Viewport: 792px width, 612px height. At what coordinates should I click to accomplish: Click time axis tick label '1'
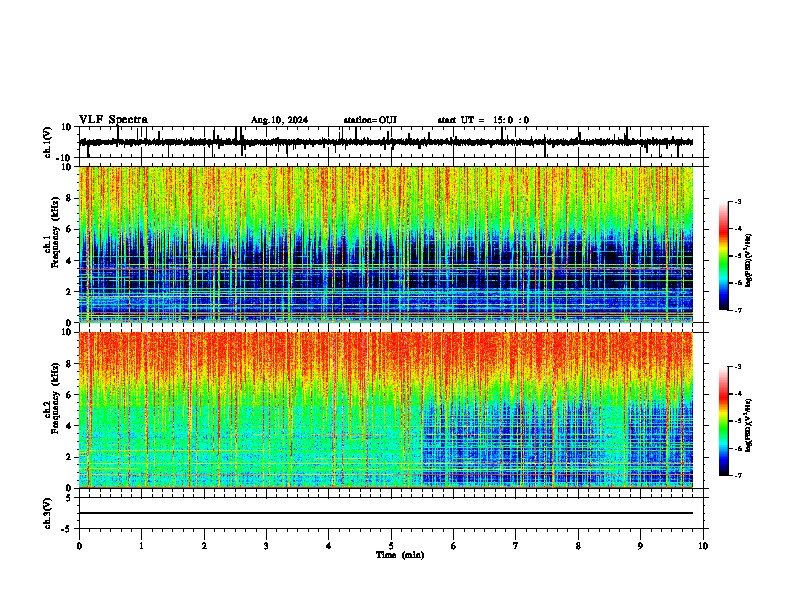click(142, 546)
